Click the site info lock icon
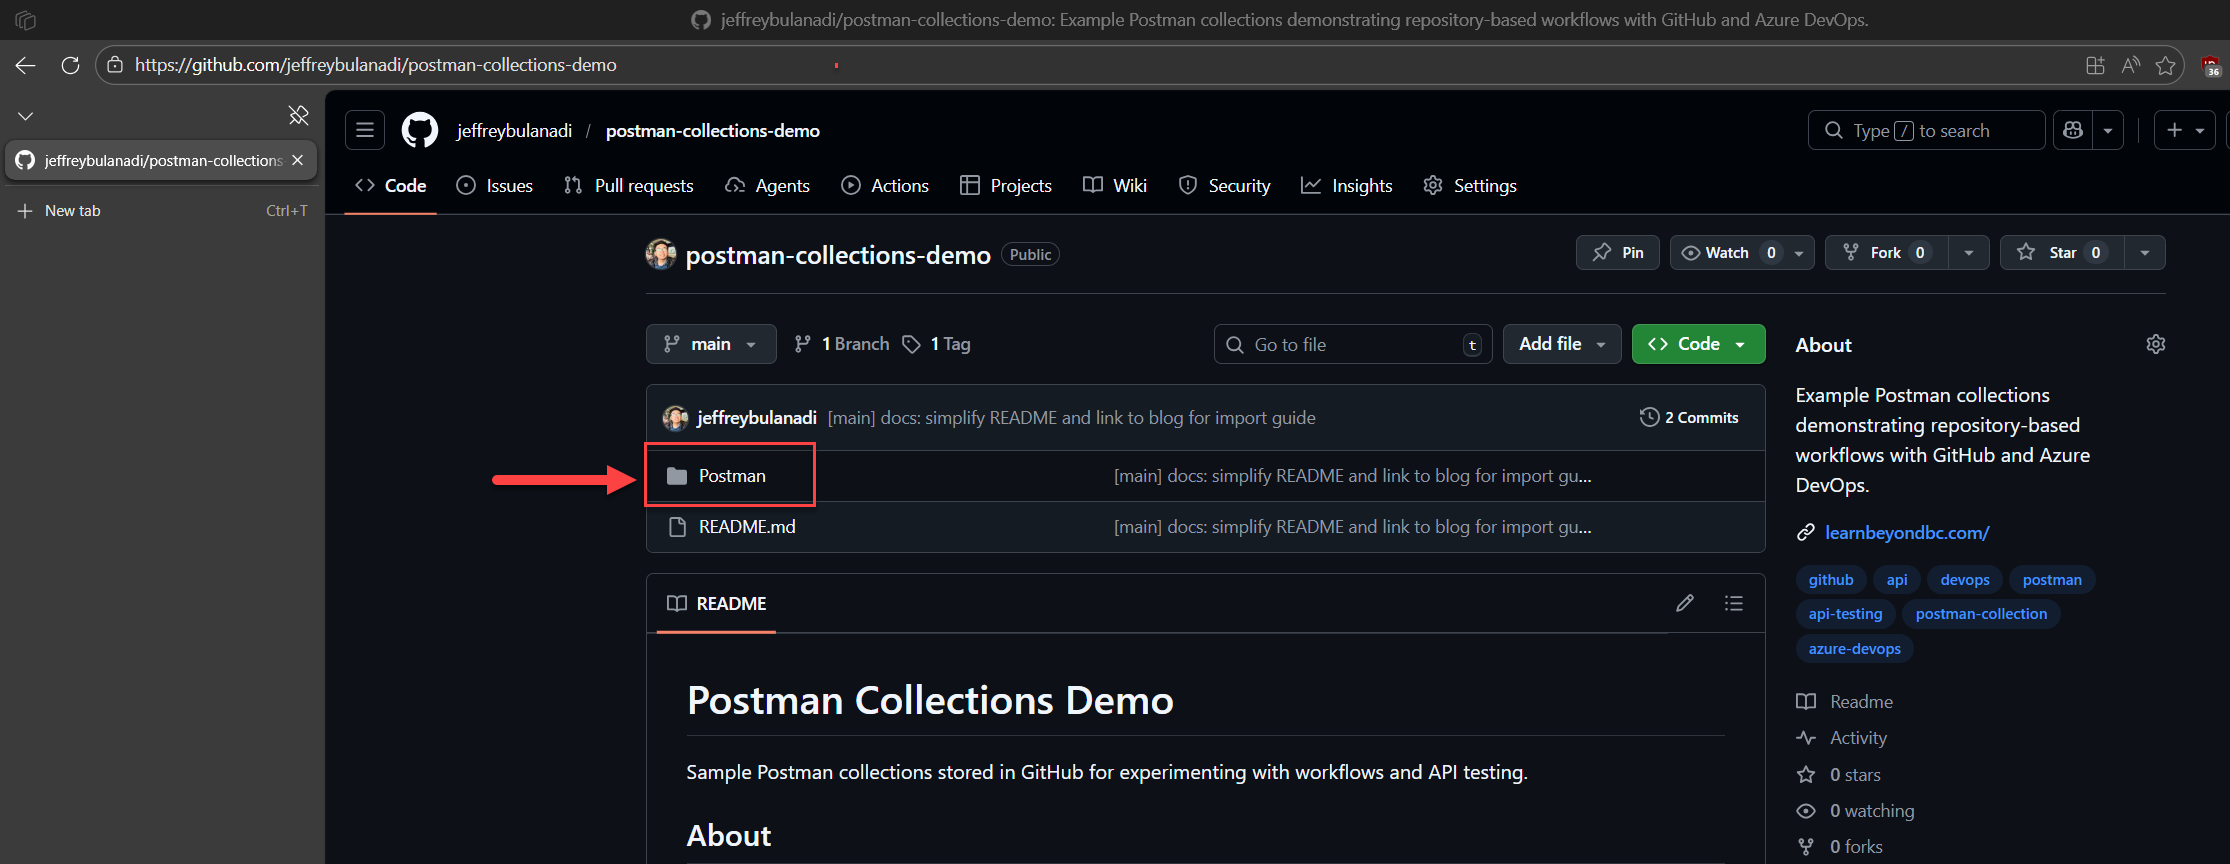Viewport: 2230px width, 864px height. click(115, 65)
